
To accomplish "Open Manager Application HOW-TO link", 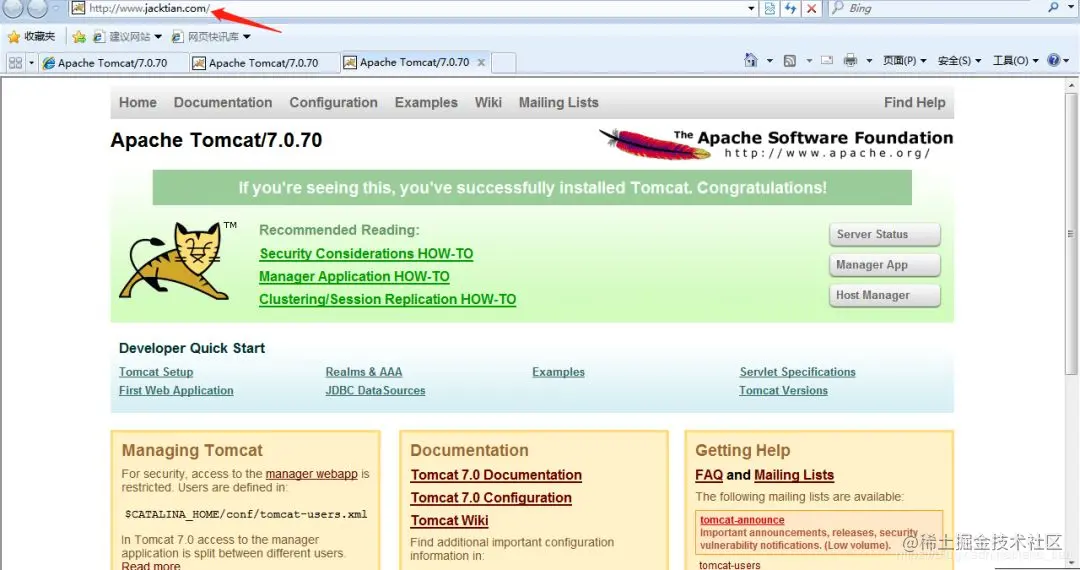I will pos(354,277).
